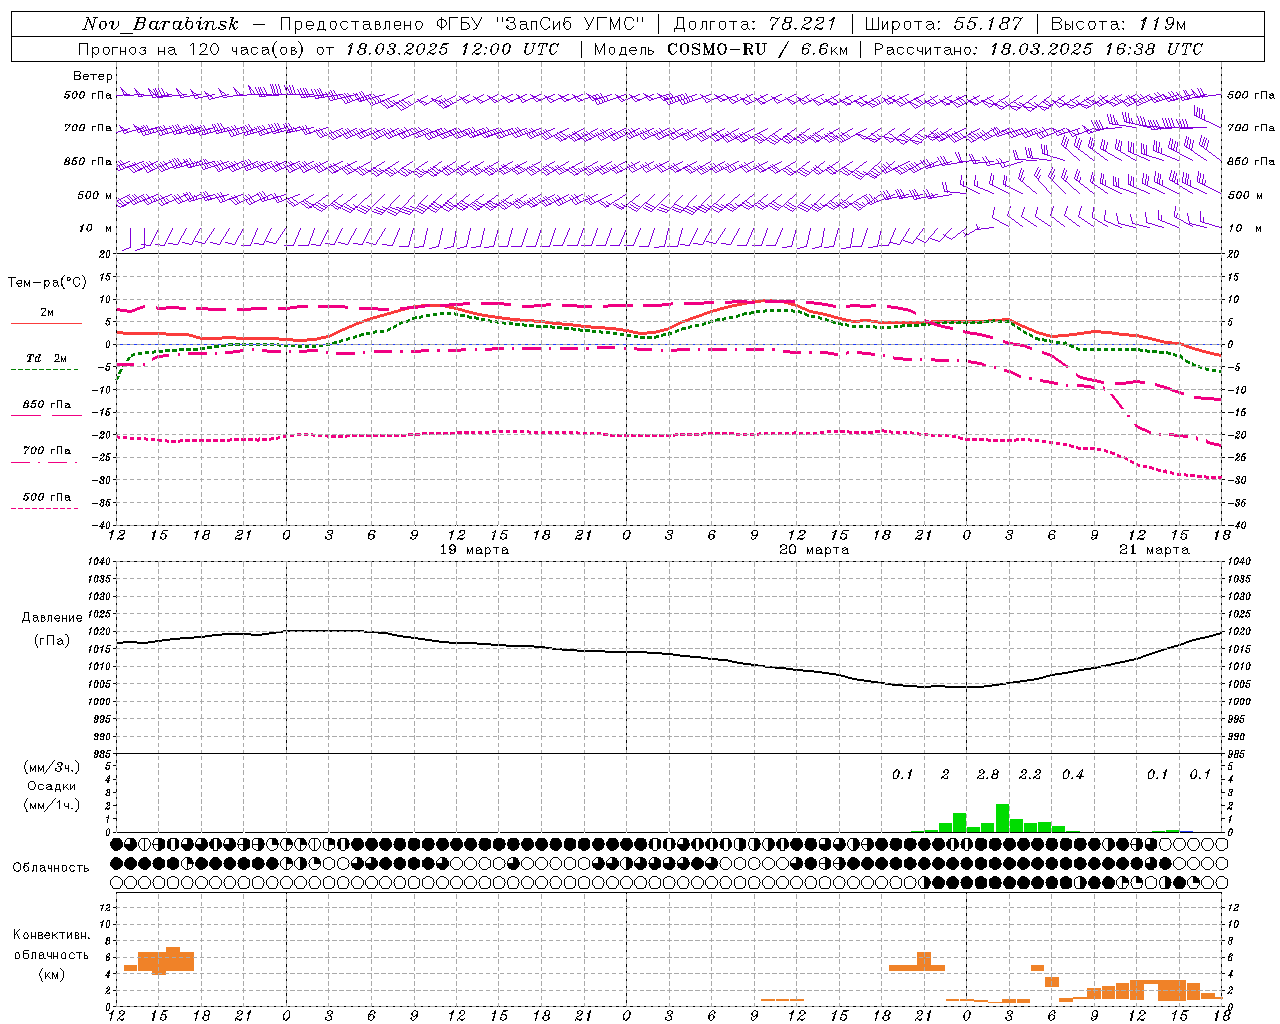Click the '10 м' wind level label at left

tap(96, 228)
